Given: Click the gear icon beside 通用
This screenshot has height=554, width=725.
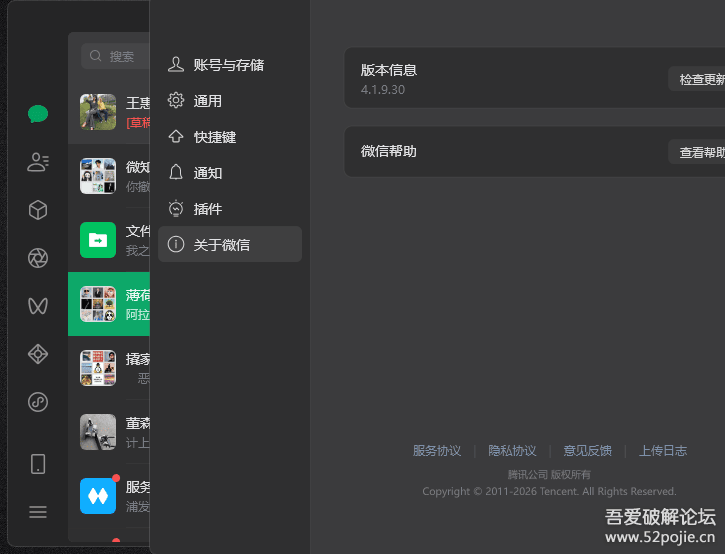Looking at the screenshot, I should point(176,100).
